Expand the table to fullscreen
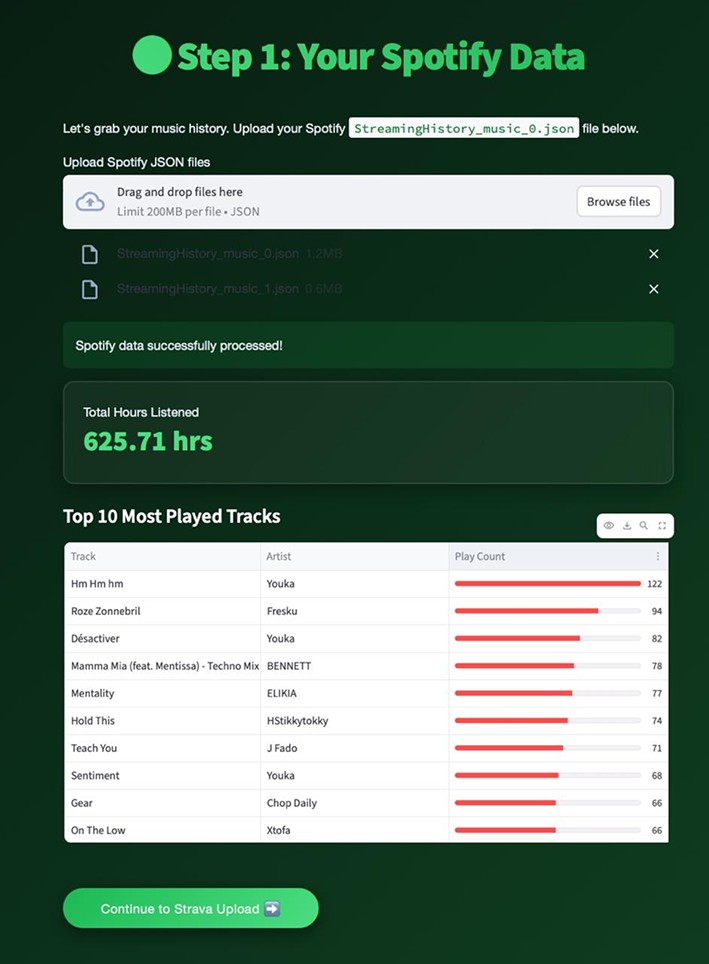 point(662,526)
